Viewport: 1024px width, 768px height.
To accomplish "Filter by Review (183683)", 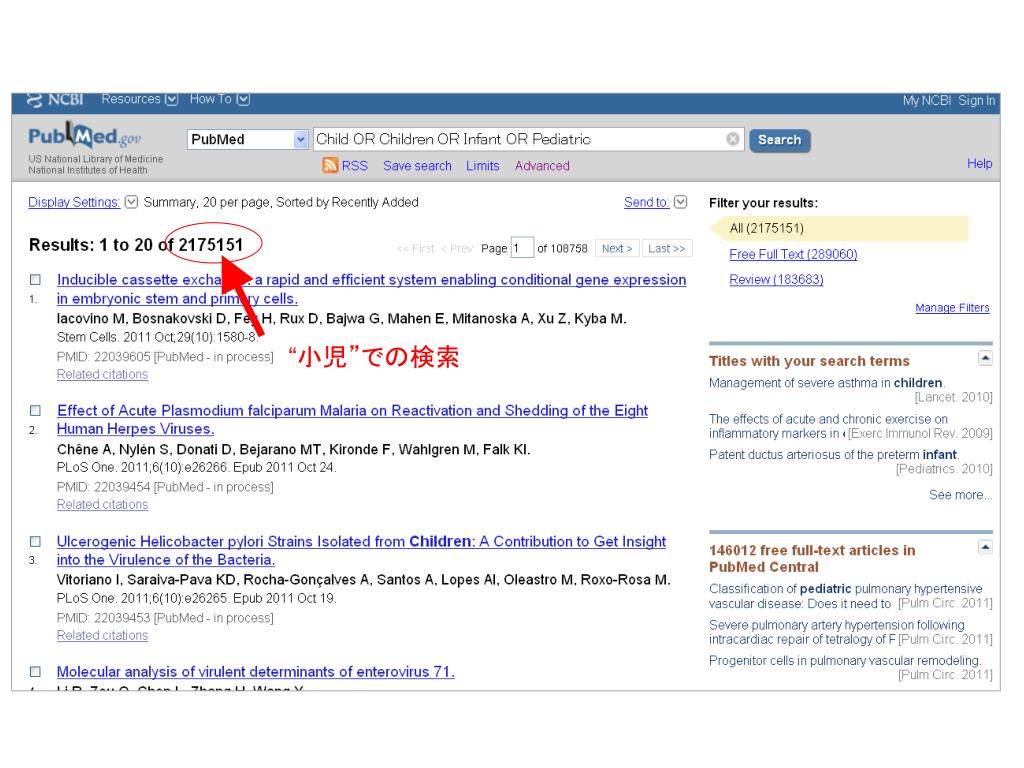I will pyautogui.click(x=776, y=280).
